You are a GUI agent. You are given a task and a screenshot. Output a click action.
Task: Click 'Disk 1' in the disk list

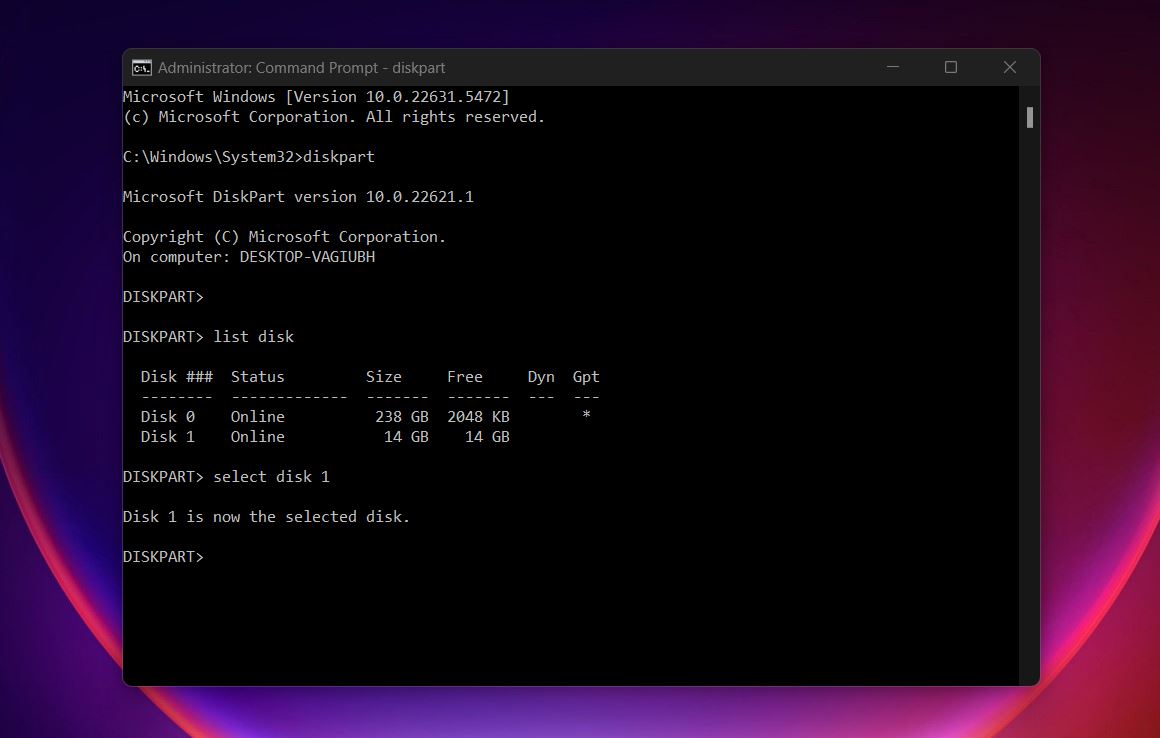click(168, 436)
